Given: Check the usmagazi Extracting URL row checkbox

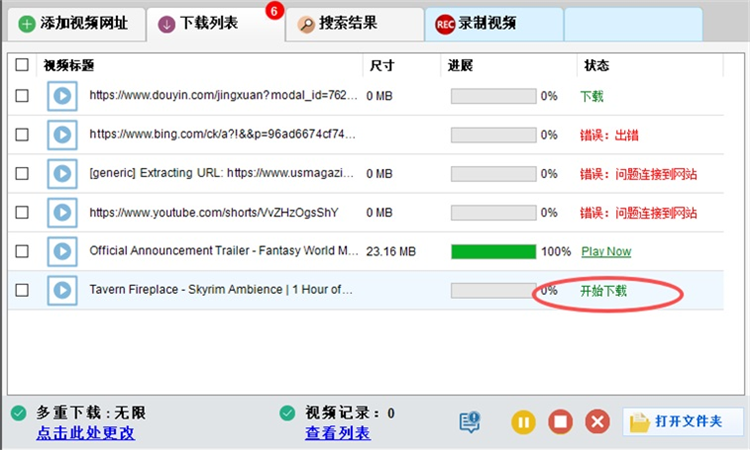Looking at the screenshot, I should click(x=22, y=173).
